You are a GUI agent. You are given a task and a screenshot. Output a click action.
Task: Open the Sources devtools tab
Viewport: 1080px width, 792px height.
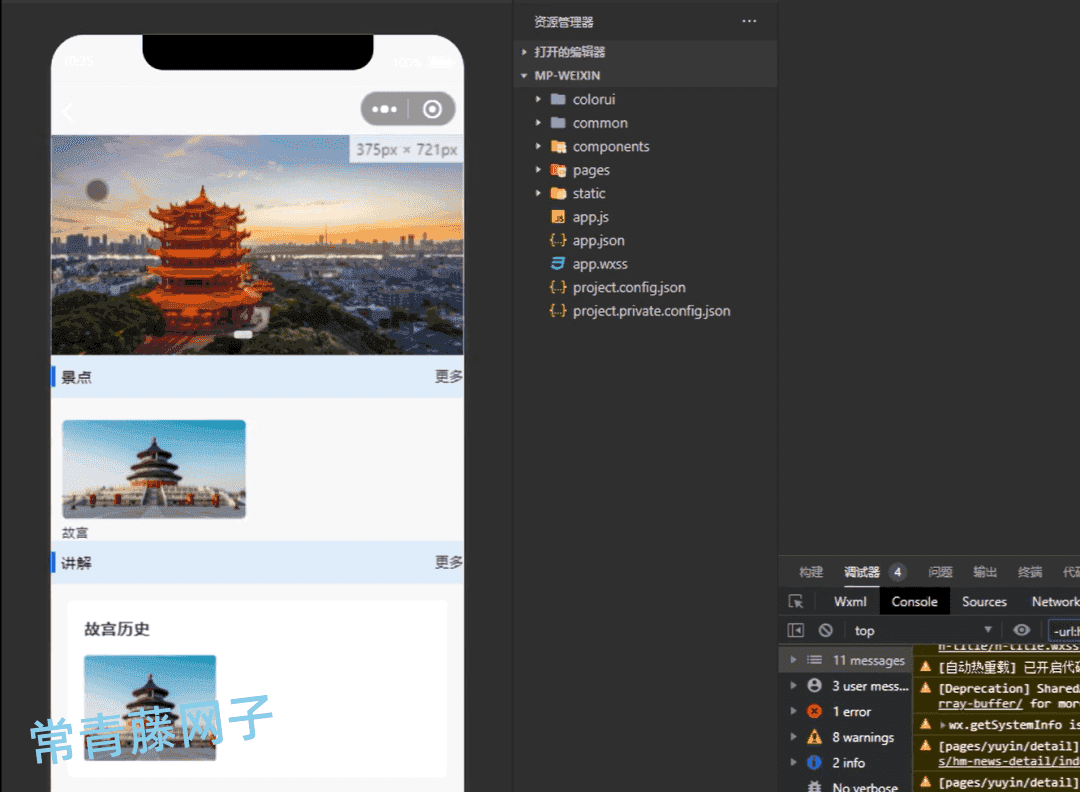click(984, 601)
